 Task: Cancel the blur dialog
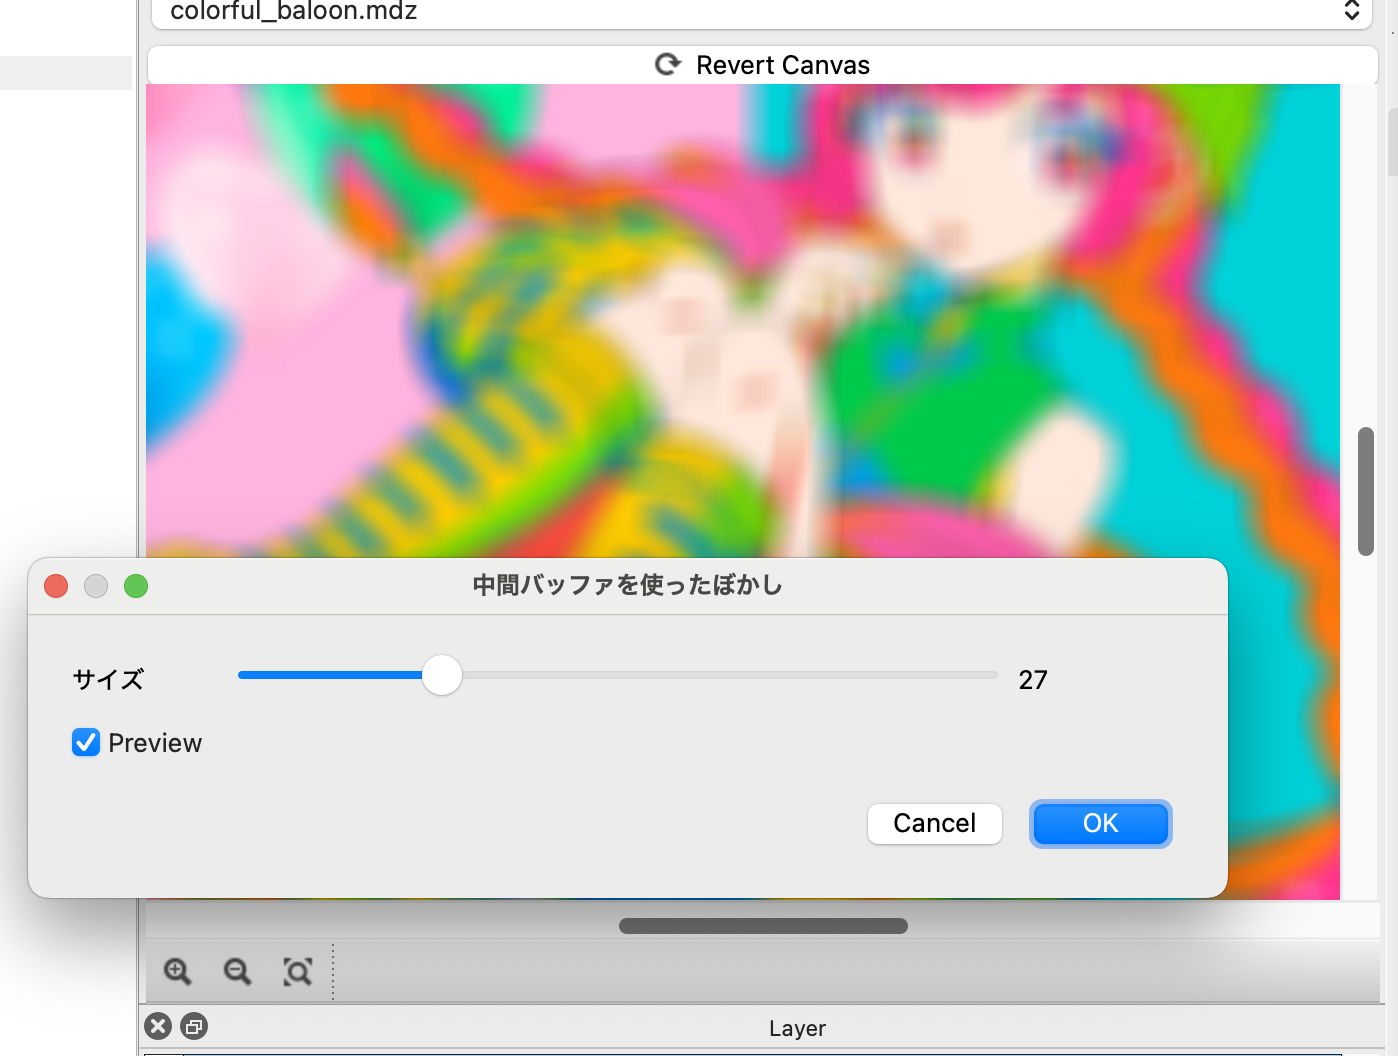coord(934,823)
